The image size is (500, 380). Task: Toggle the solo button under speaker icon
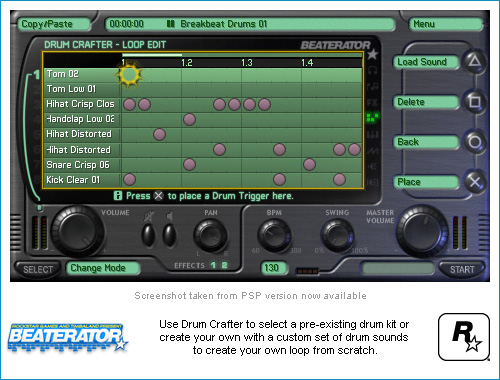coord(169,235)
